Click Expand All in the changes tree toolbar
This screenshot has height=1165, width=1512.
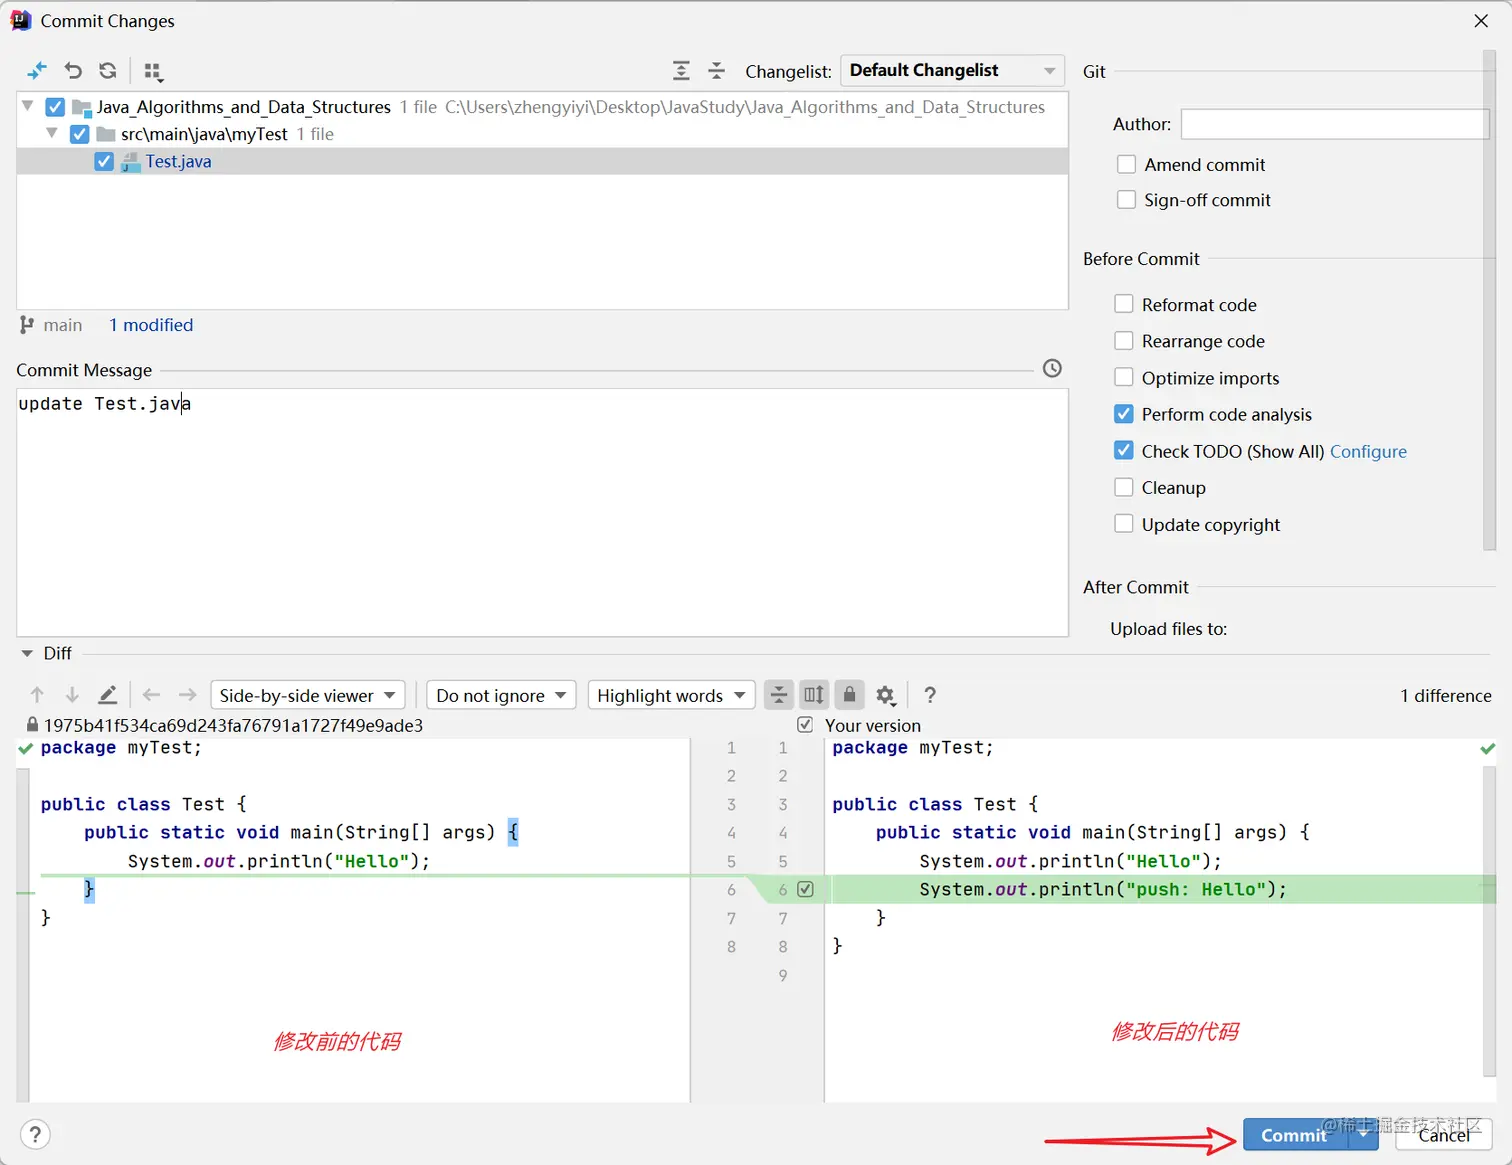click(x=681, y=71)
